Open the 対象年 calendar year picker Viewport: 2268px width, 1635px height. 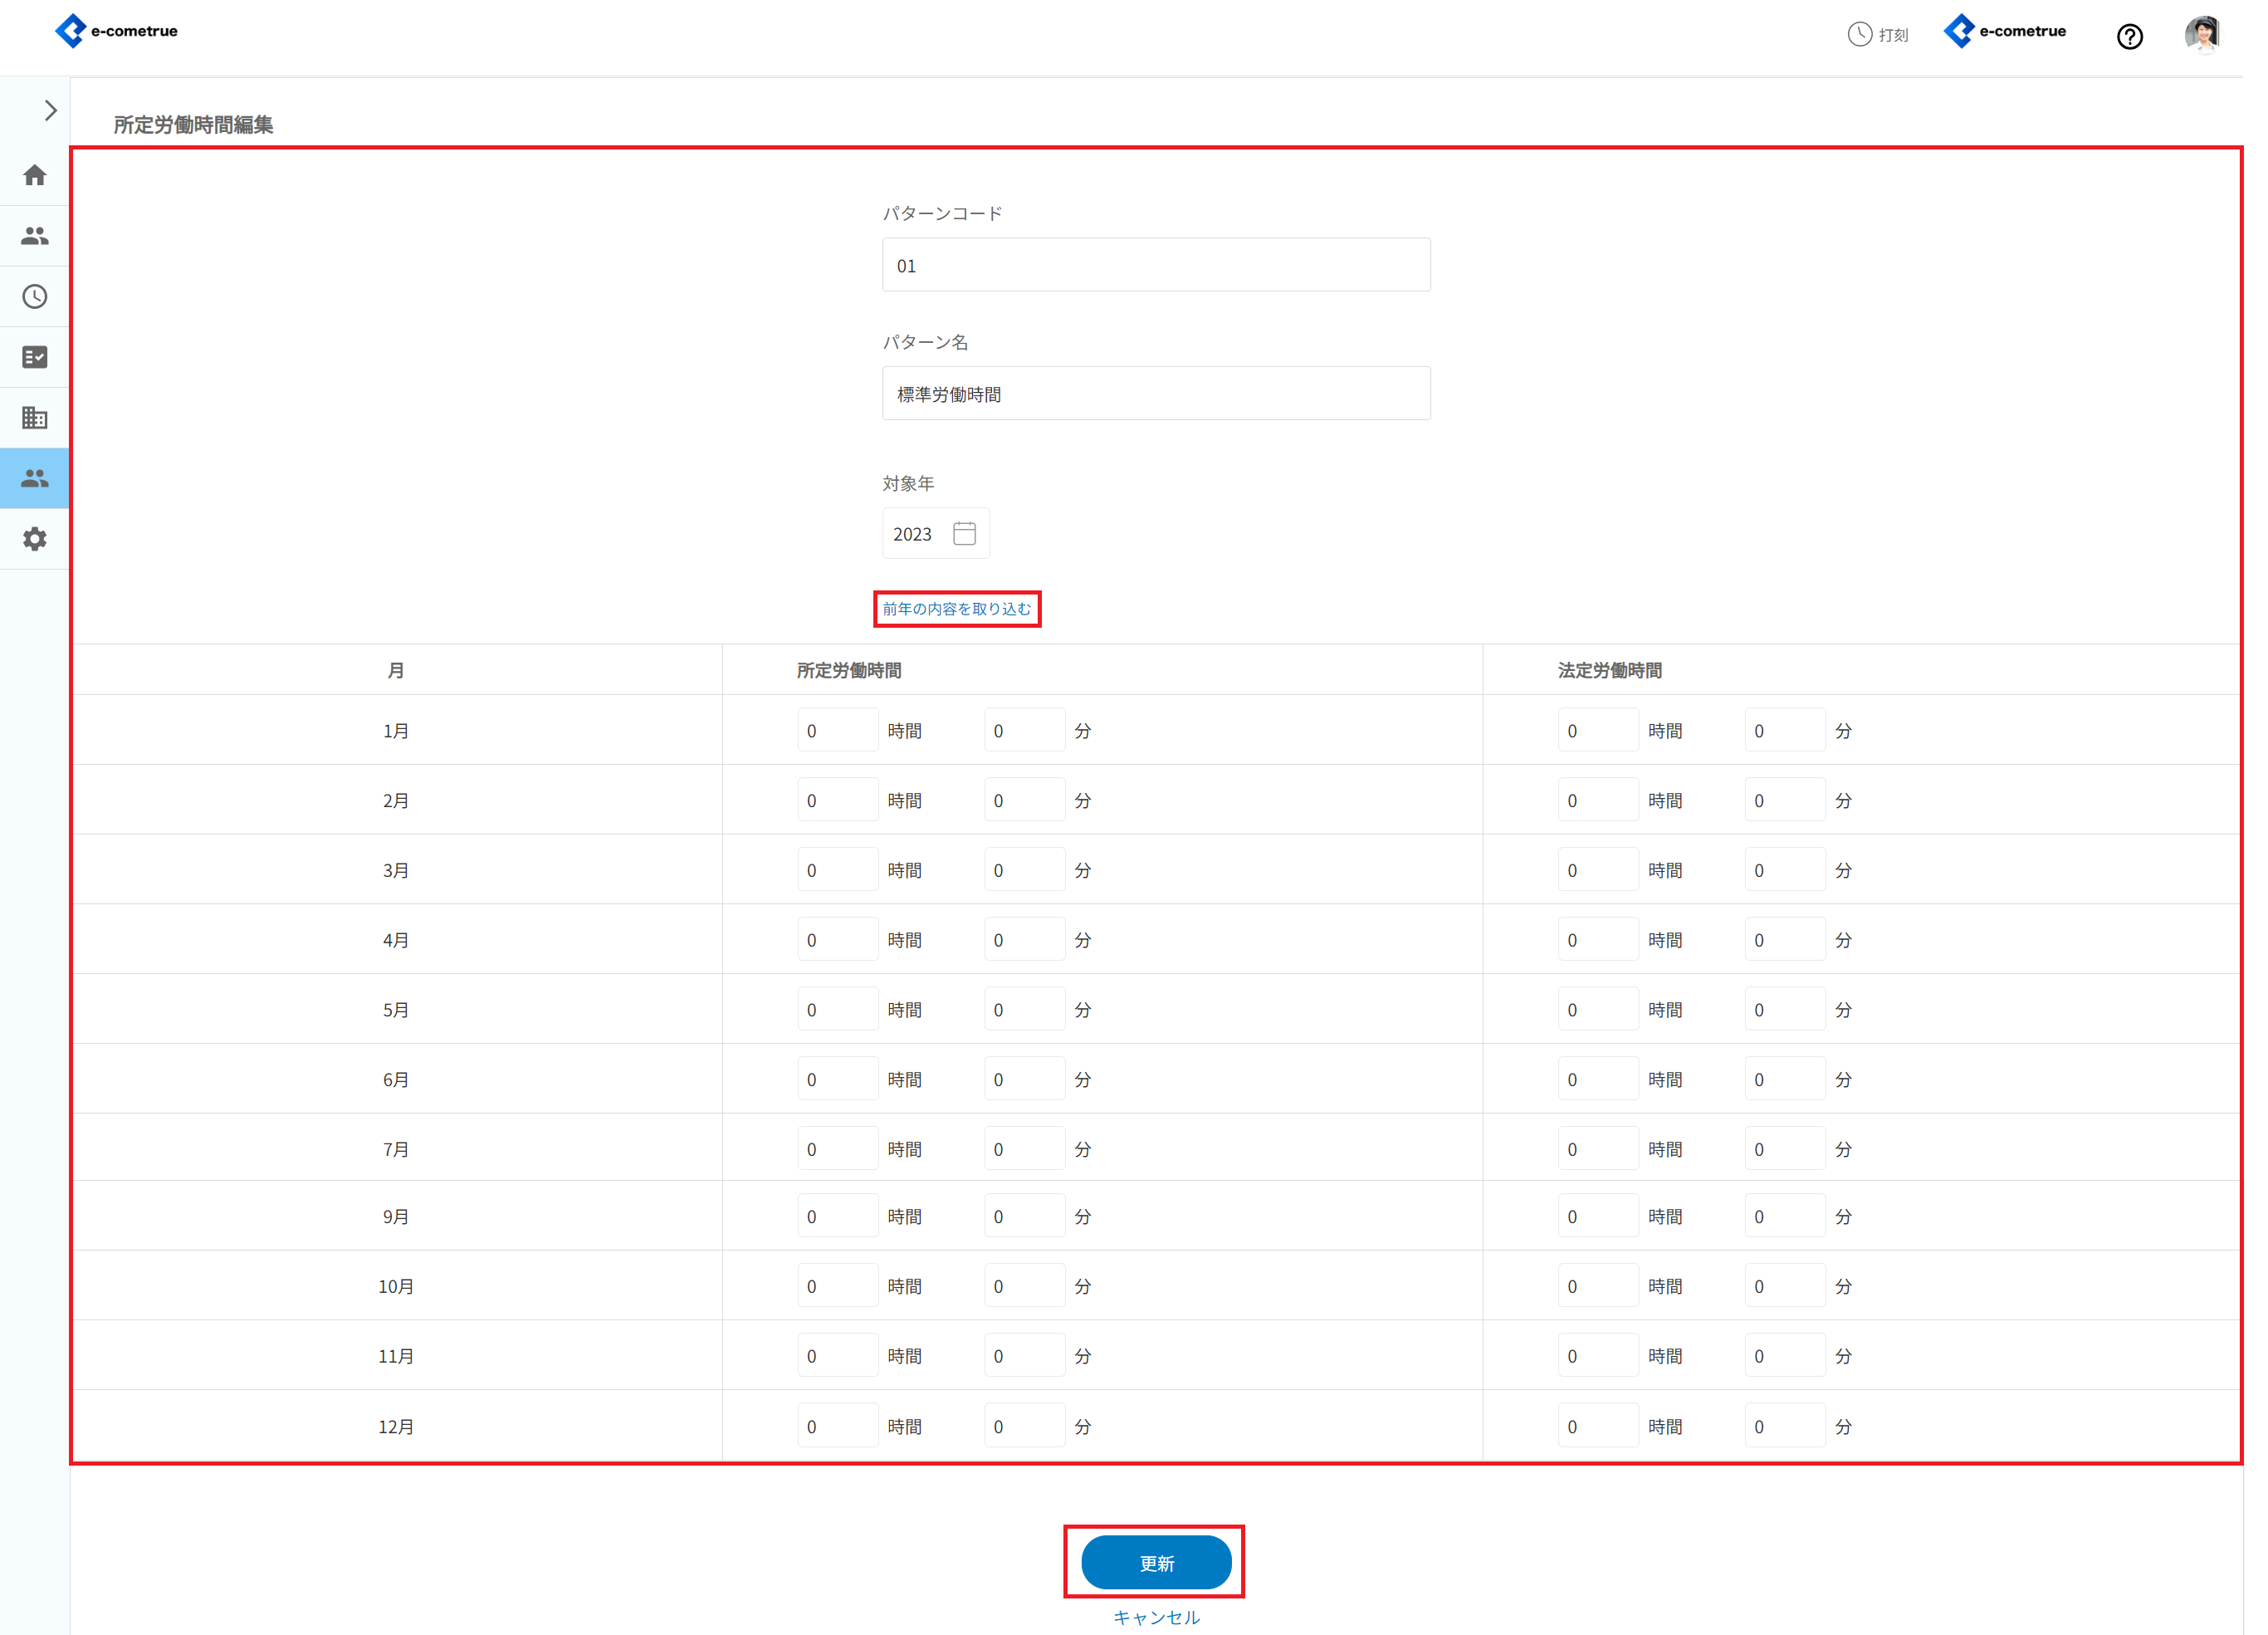click(964, 534)
